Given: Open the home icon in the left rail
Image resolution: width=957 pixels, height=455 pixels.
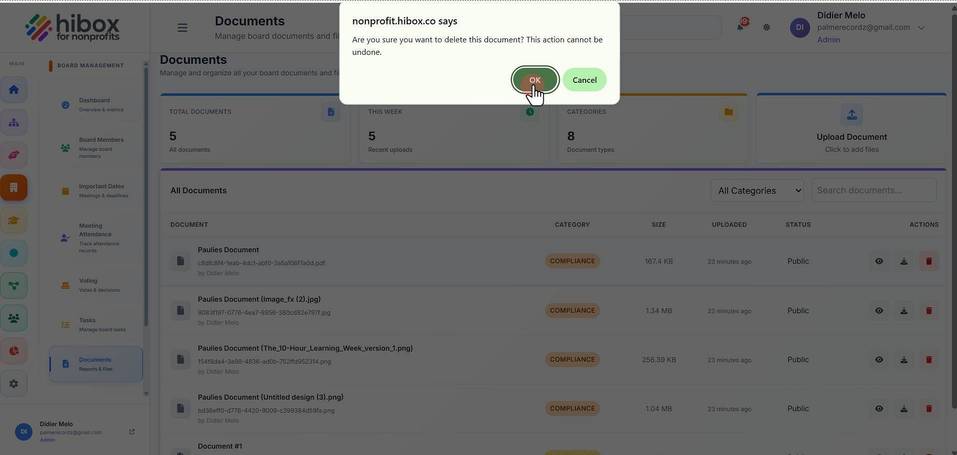Looking at the screenshot, I should [x=14, y=90].
